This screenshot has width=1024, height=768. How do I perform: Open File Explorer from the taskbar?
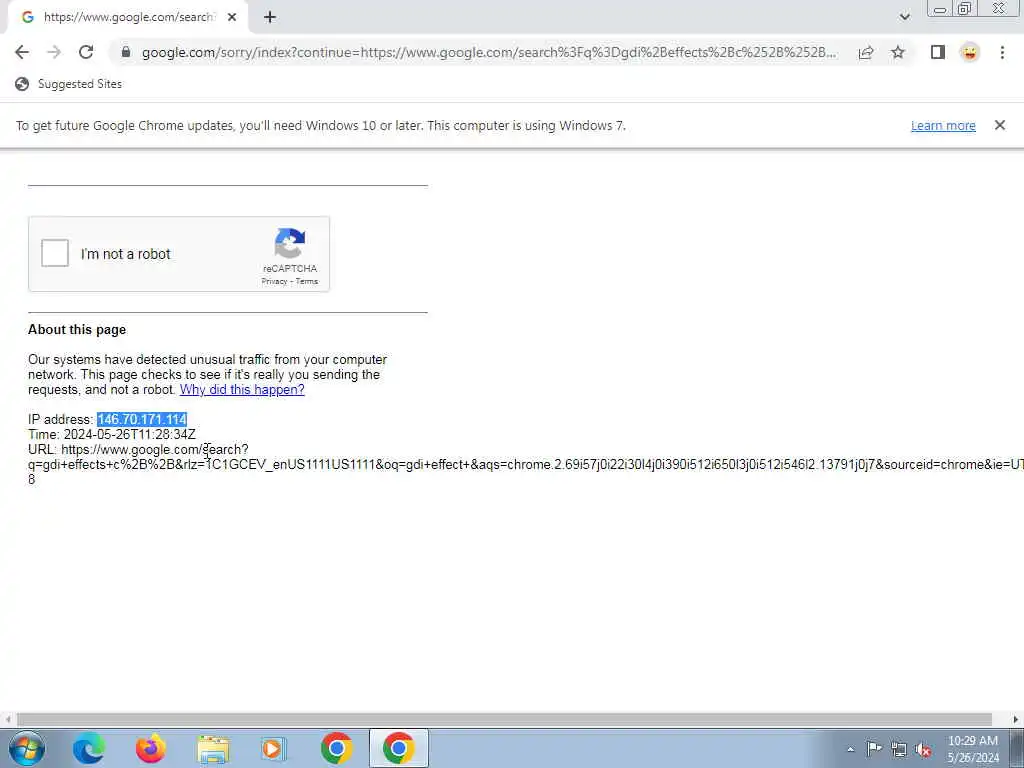(x=213, y=748)
